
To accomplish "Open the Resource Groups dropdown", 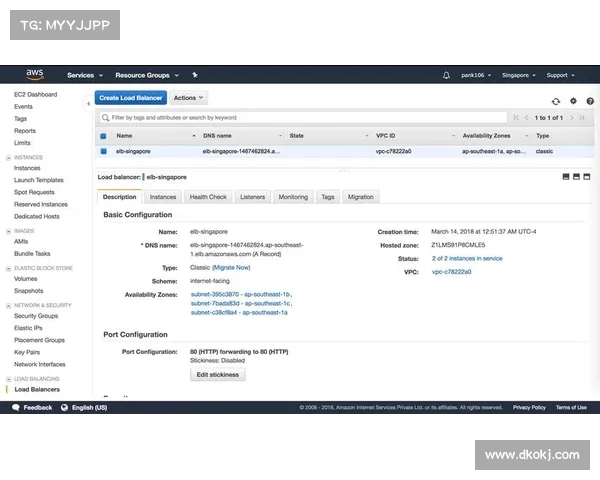I will tap(147, 75).
